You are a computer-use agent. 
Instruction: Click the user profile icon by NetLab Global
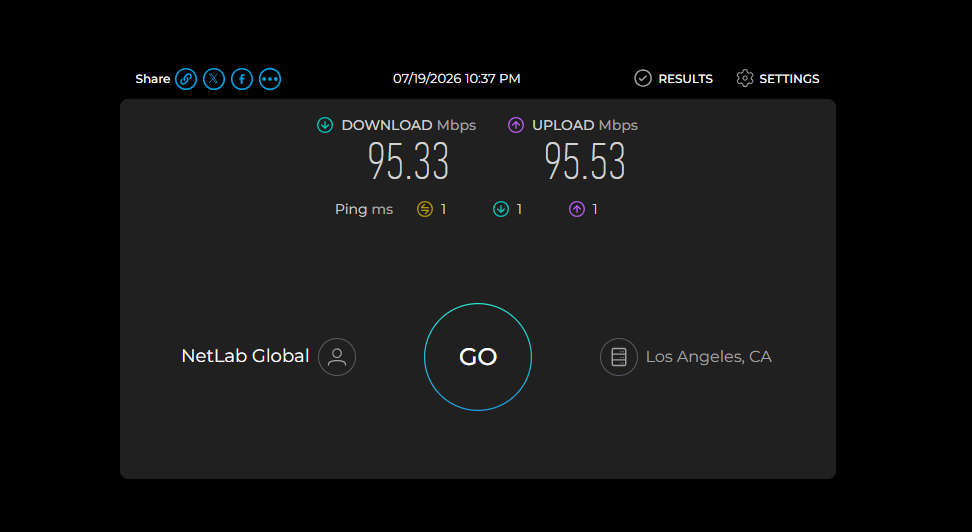click(x=337, y=357)
